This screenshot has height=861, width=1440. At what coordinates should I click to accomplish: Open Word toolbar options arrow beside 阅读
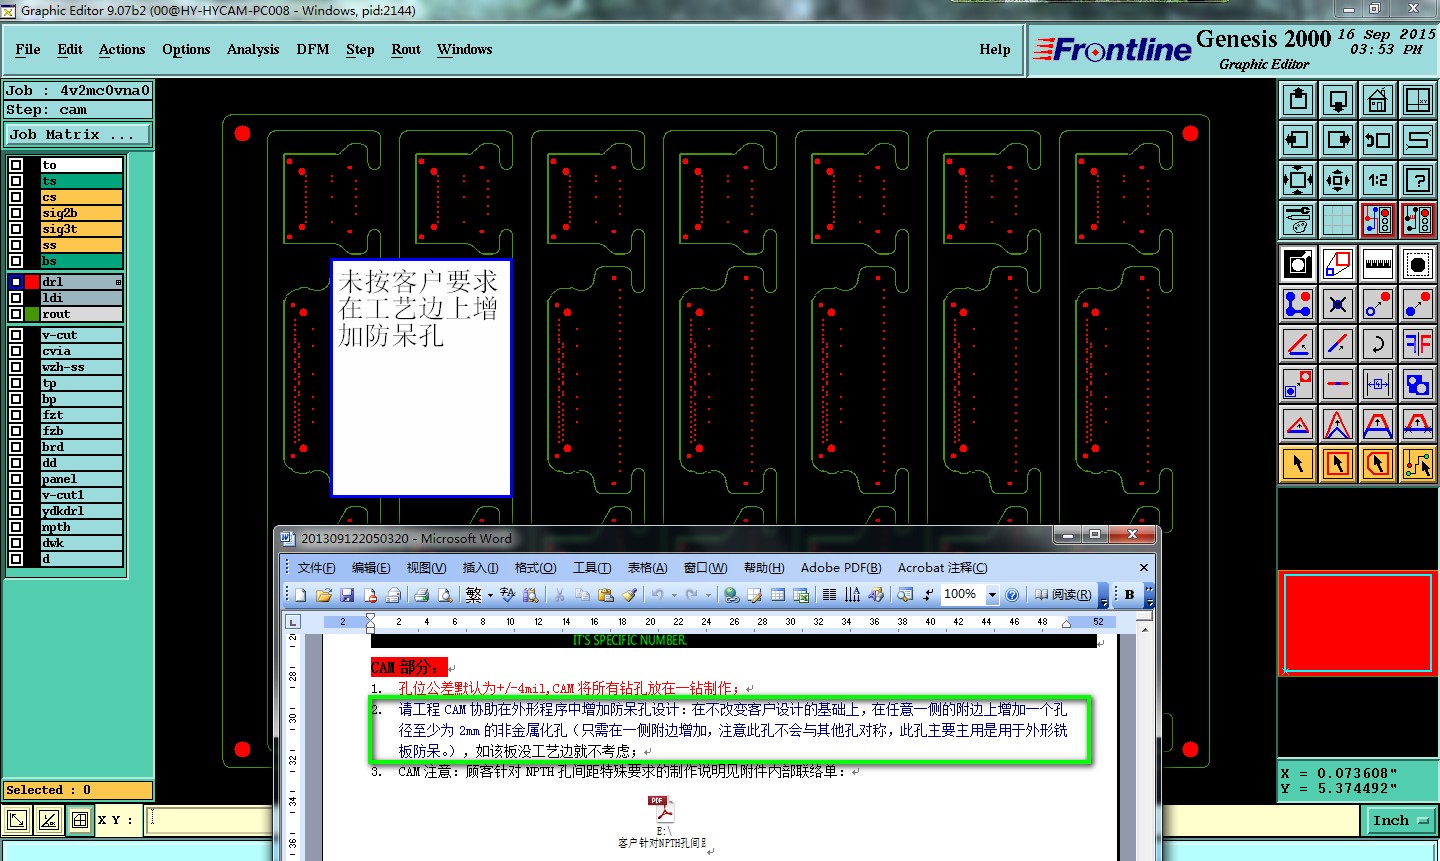pyautogui.click(x=1103, y=595)
